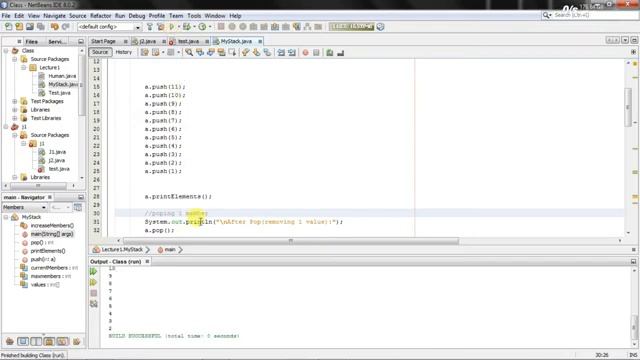
Task: Expand the Test Packages node
Action: pyautogui.click(x=15, y=101)
